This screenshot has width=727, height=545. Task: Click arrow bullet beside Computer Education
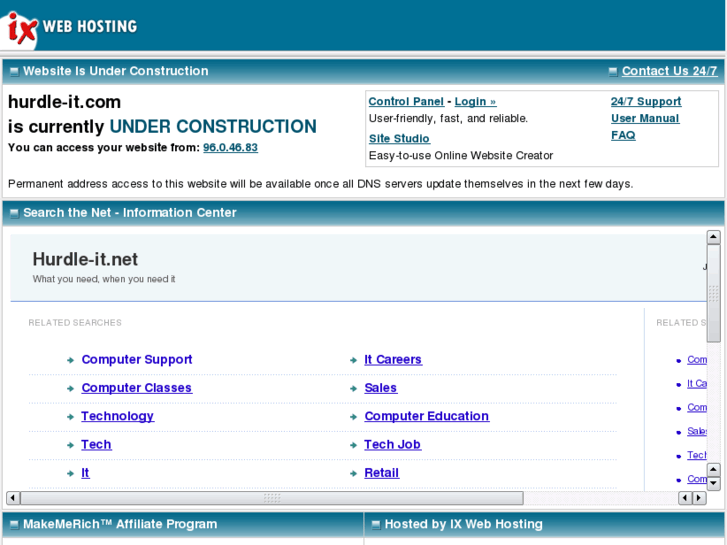pos(353,417)
